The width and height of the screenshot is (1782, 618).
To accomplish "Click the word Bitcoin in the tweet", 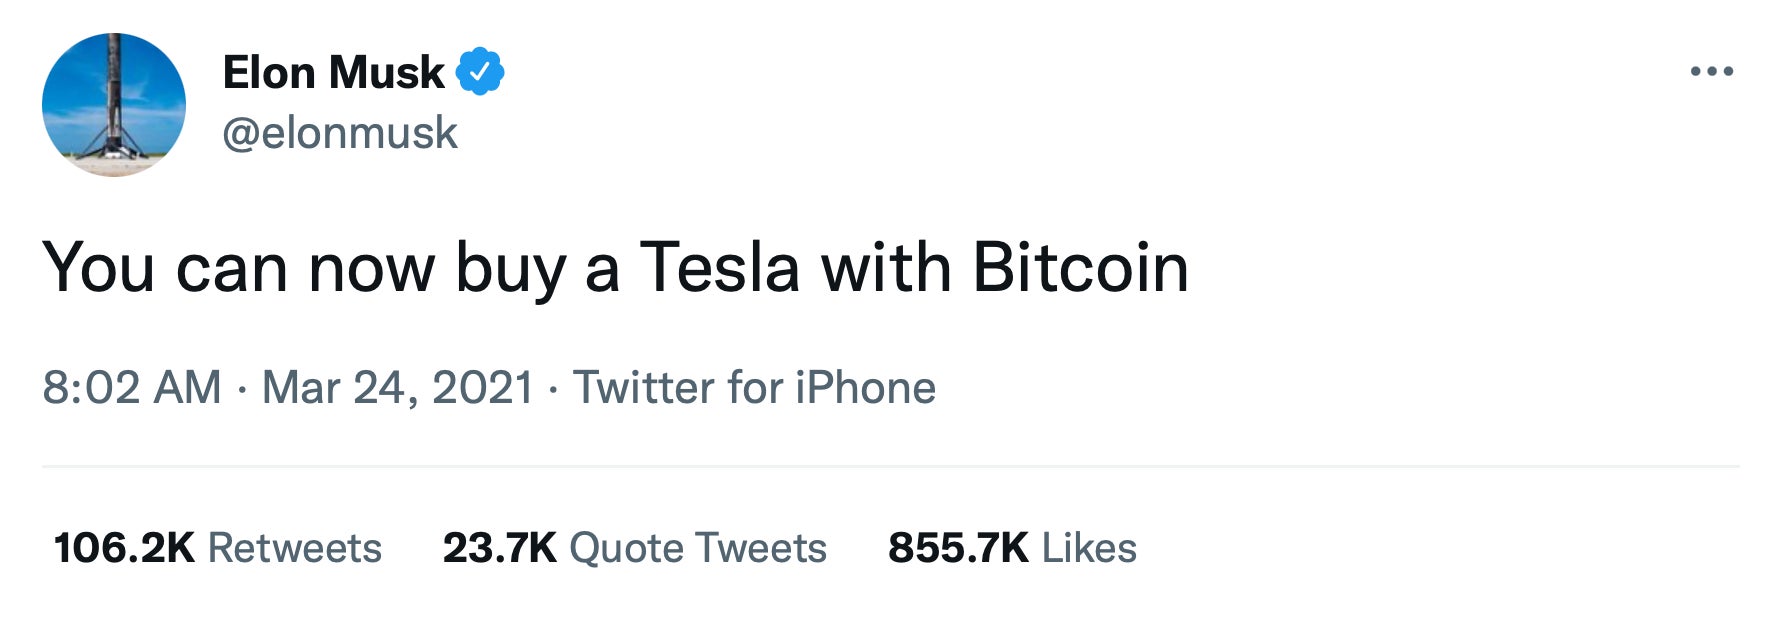I will [1080, 268].
